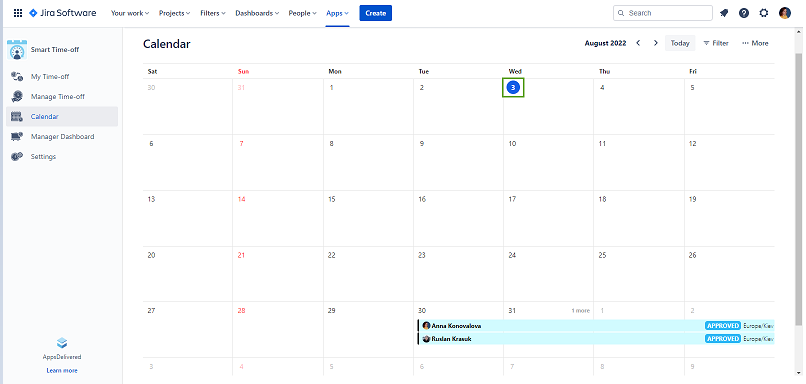806x384 pixels.
Task: Click the Settings sidebar icon
Action: (17, 157)
